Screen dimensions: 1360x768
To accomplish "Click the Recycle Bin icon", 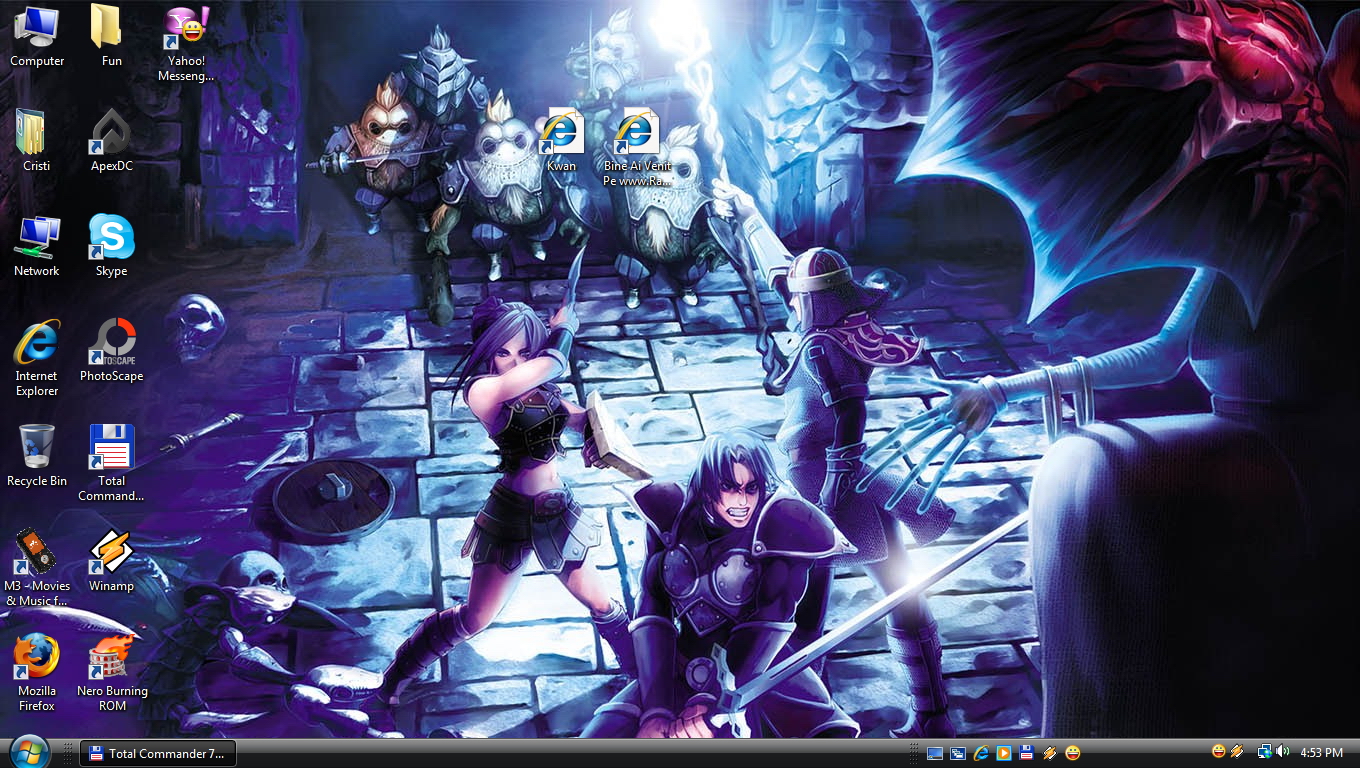I will point(37,448).
